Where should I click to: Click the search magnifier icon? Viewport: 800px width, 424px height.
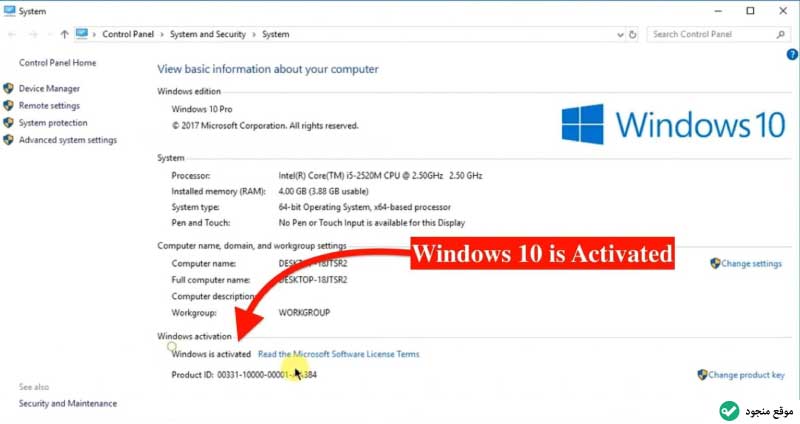tap(781, 34)
